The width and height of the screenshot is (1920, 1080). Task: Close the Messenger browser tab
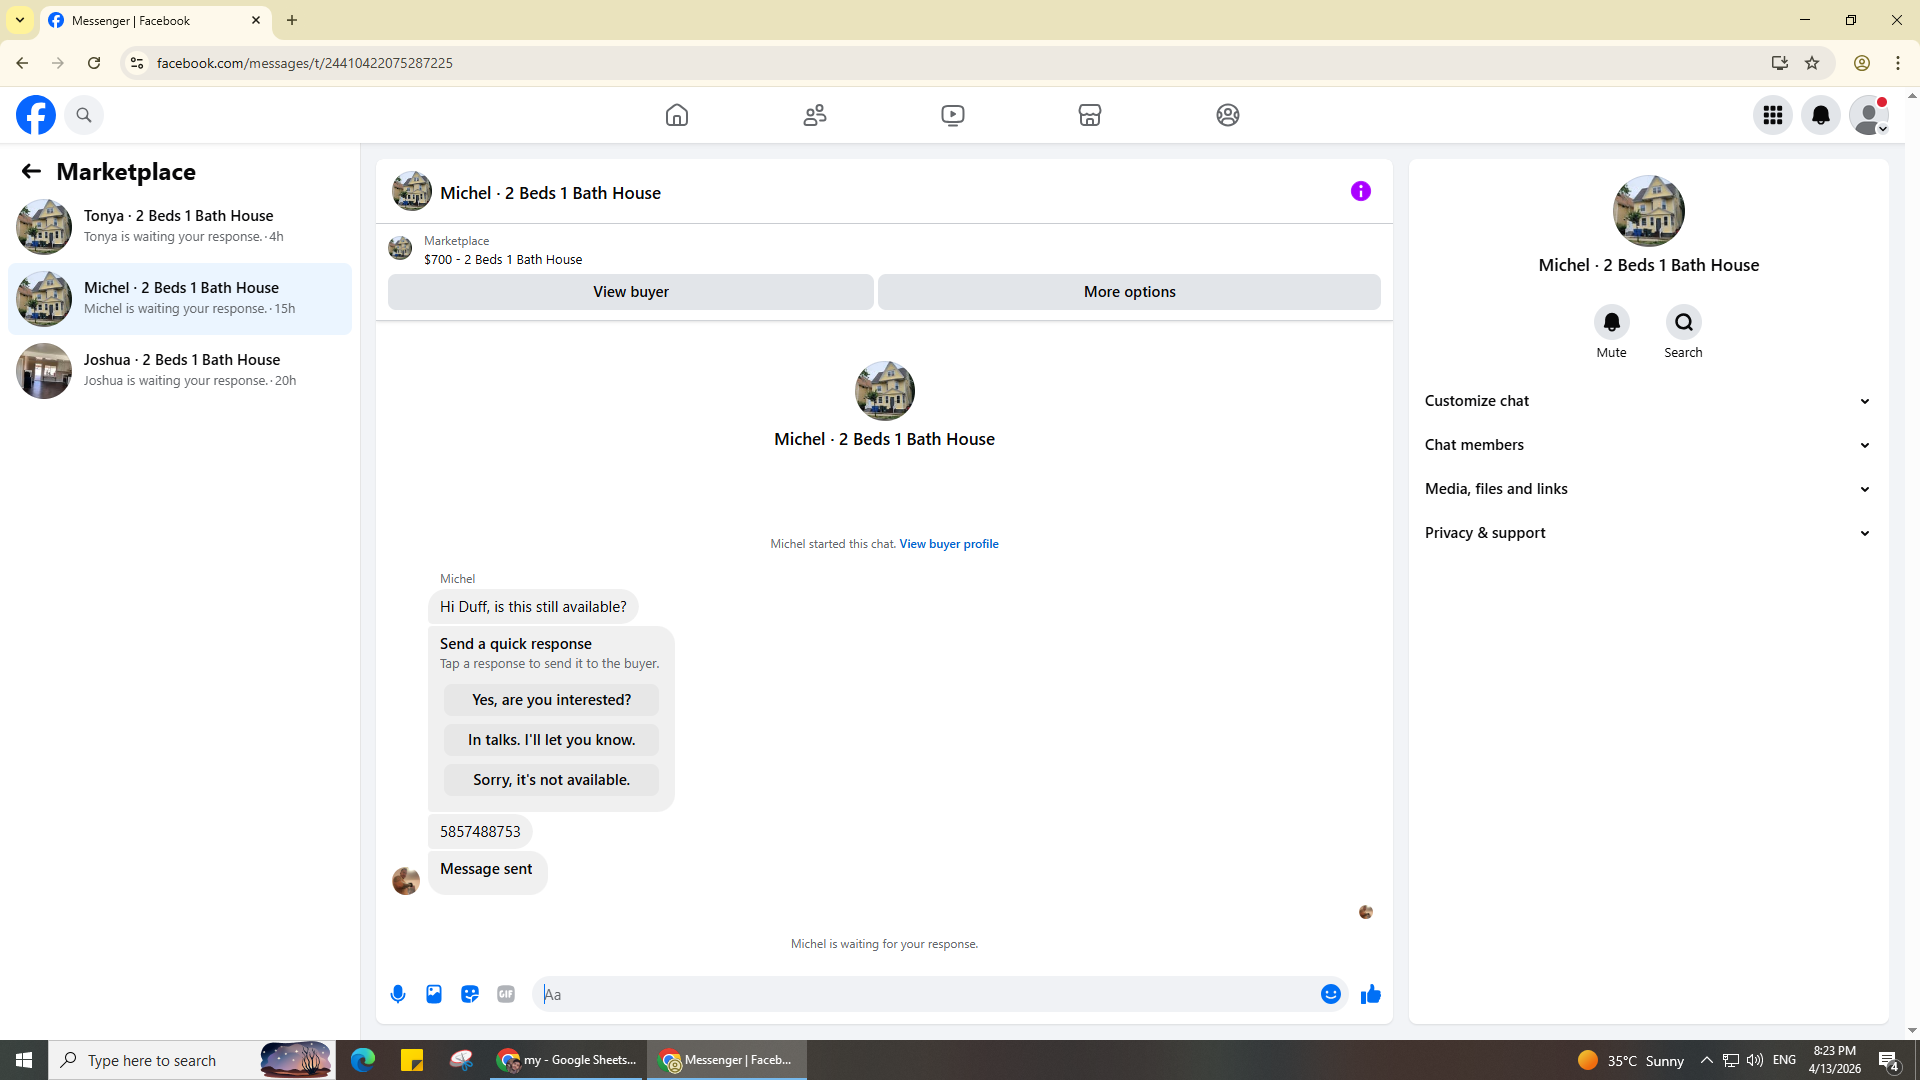(256, 20)
